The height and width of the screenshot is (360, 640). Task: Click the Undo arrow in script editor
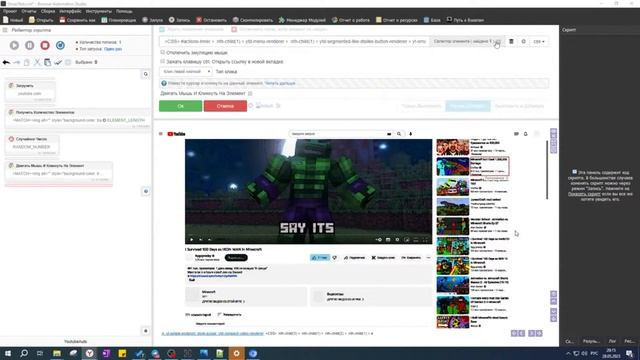(x=6, y=62)
